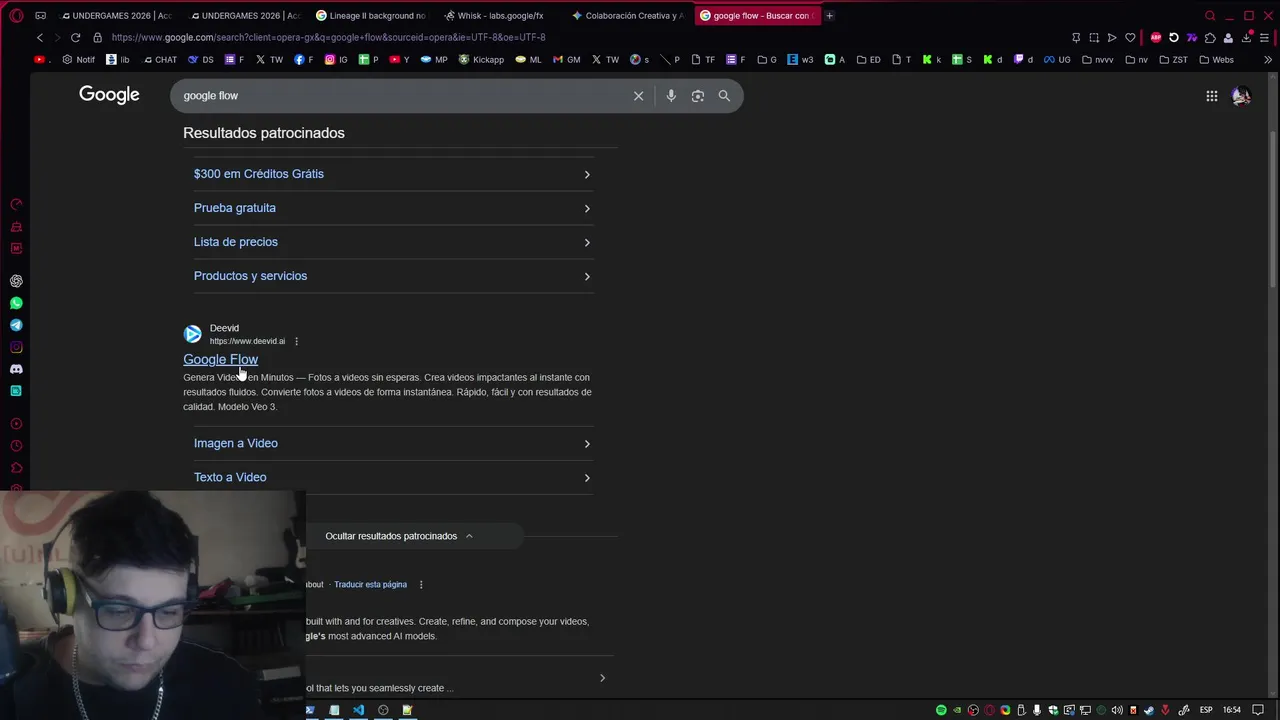Reload the current page
1280x720 pixels.
(75, 37)
